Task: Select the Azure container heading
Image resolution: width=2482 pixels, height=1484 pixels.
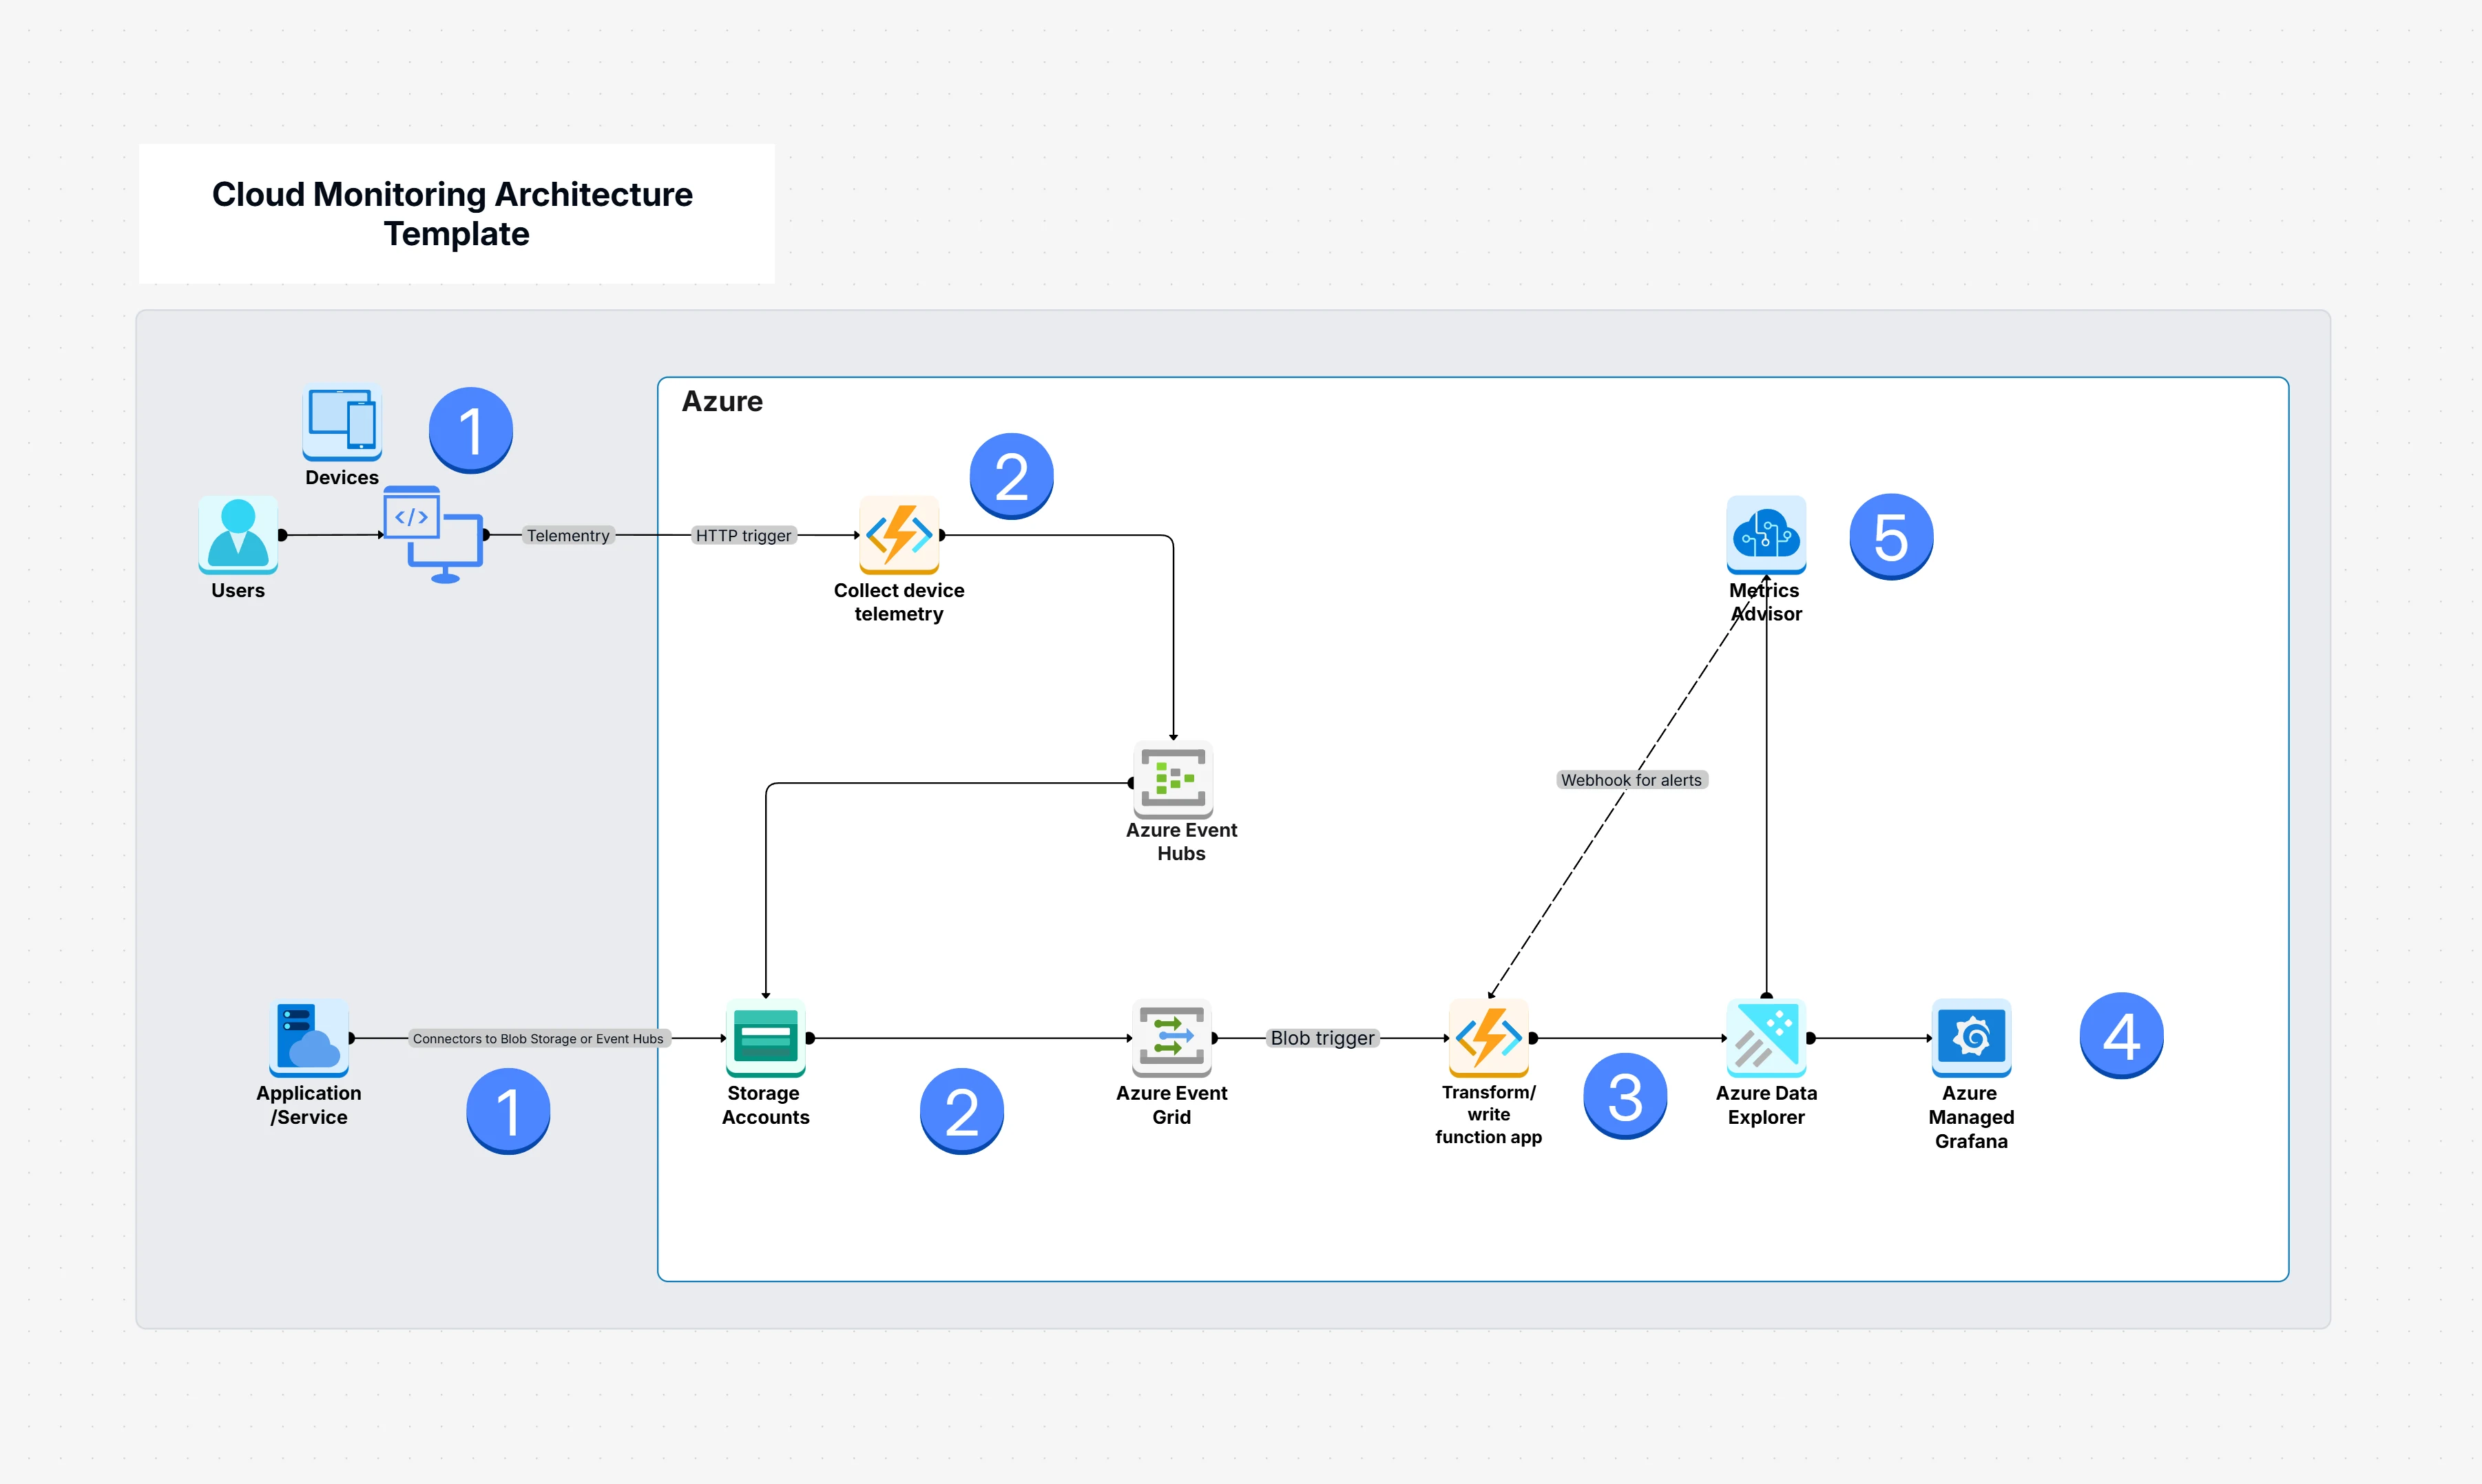Action: (x=722, y=401)
